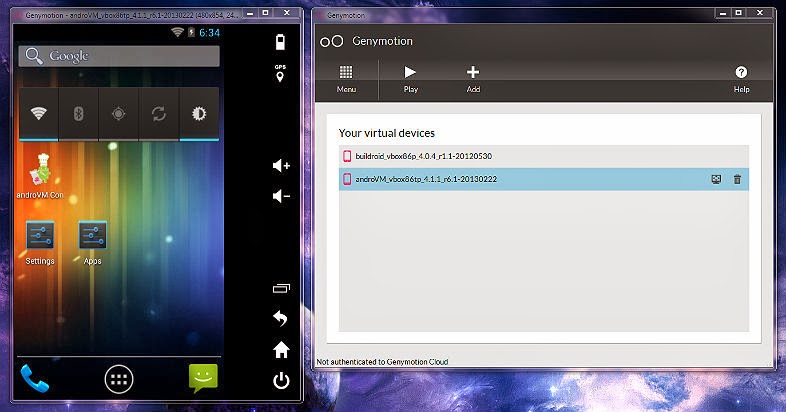
Task: Add a new virtual device
Action: (473, 79)
